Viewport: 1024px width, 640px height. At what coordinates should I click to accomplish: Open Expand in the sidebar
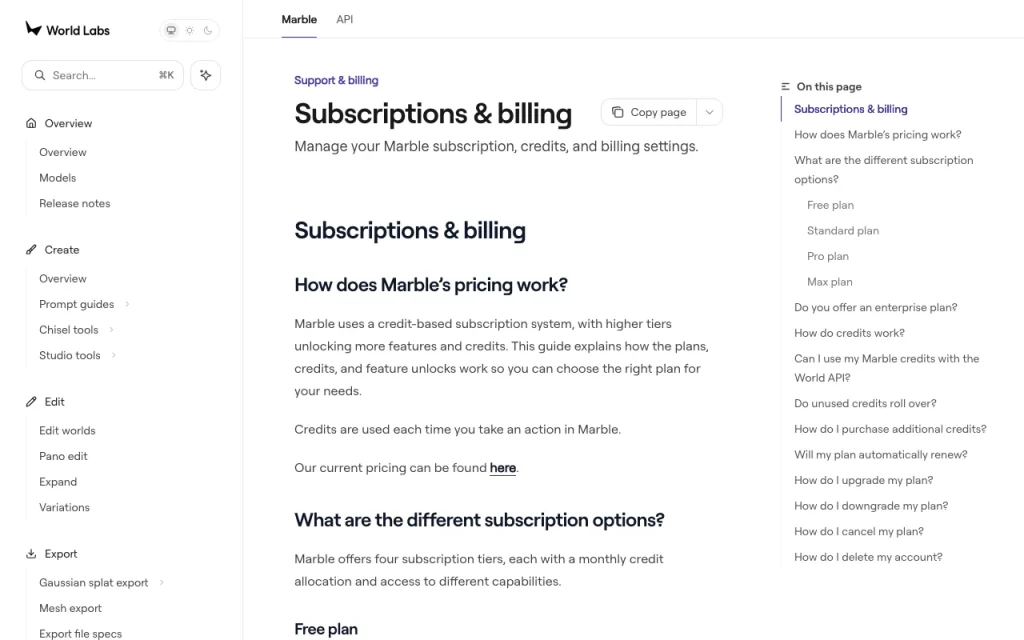pos(58,482)
